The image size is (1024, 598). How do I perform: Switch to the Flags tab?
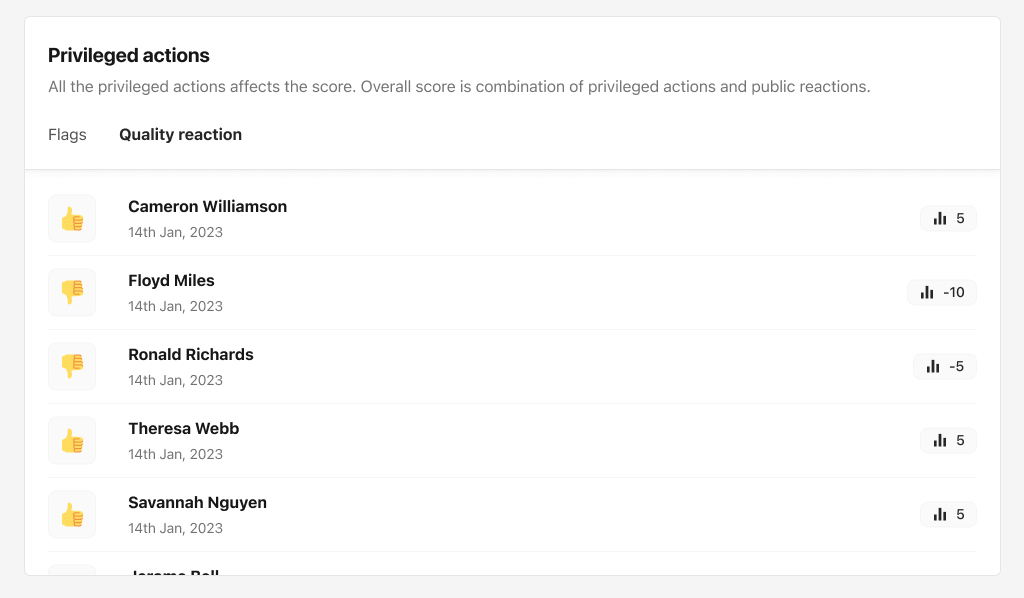tap(67, 134)
